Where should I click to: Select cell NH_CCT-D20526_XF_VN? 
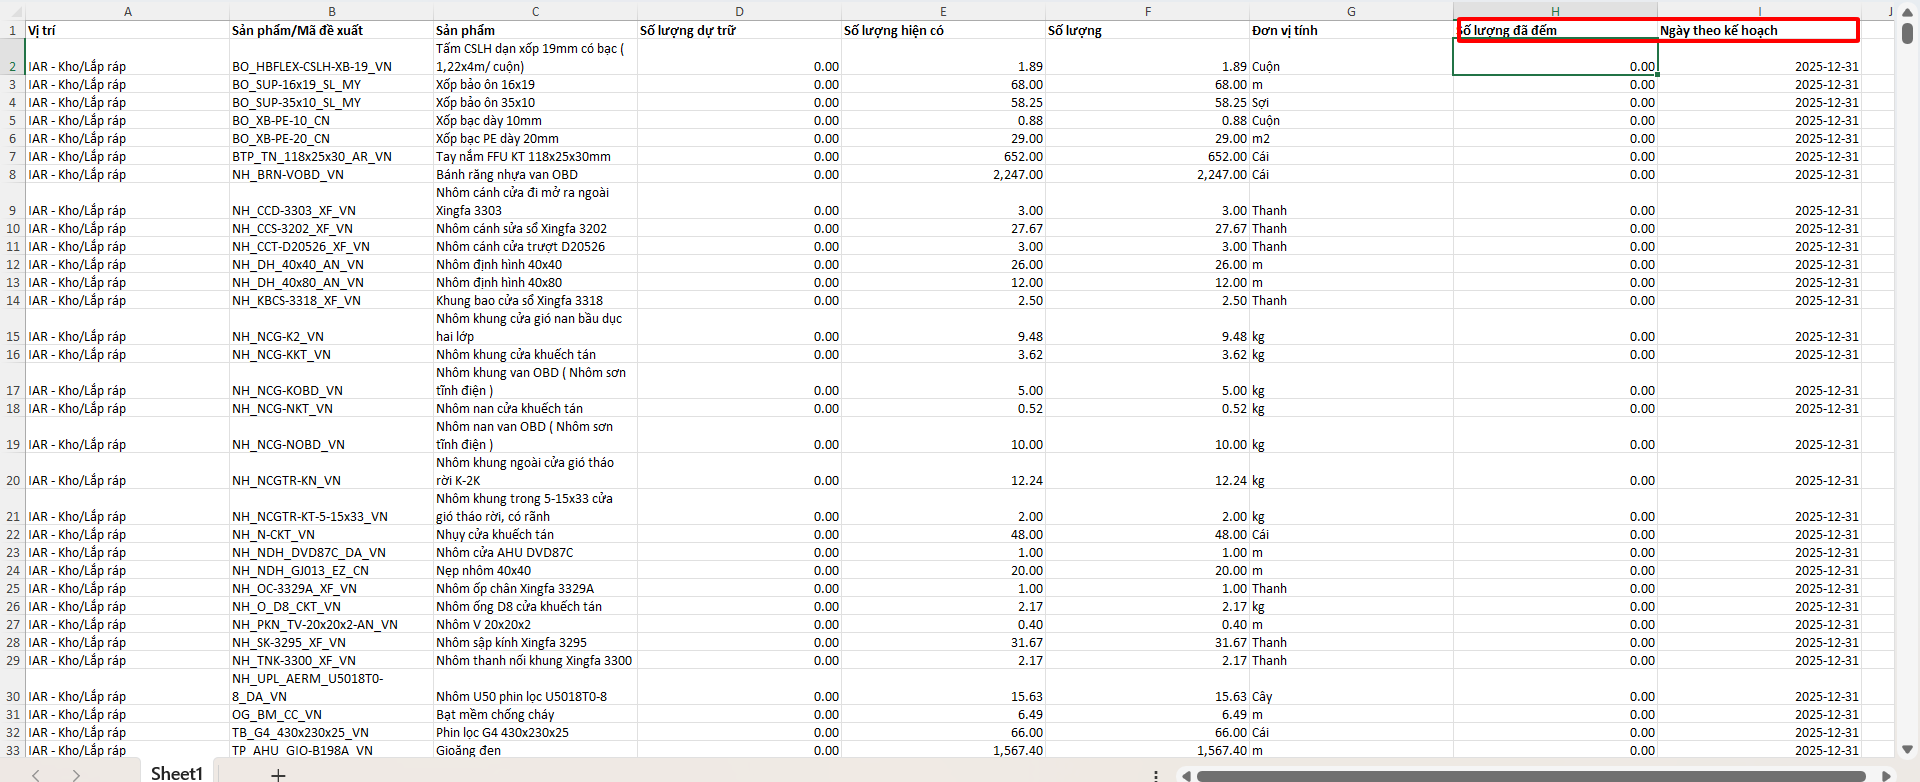(x=331, y=247)
